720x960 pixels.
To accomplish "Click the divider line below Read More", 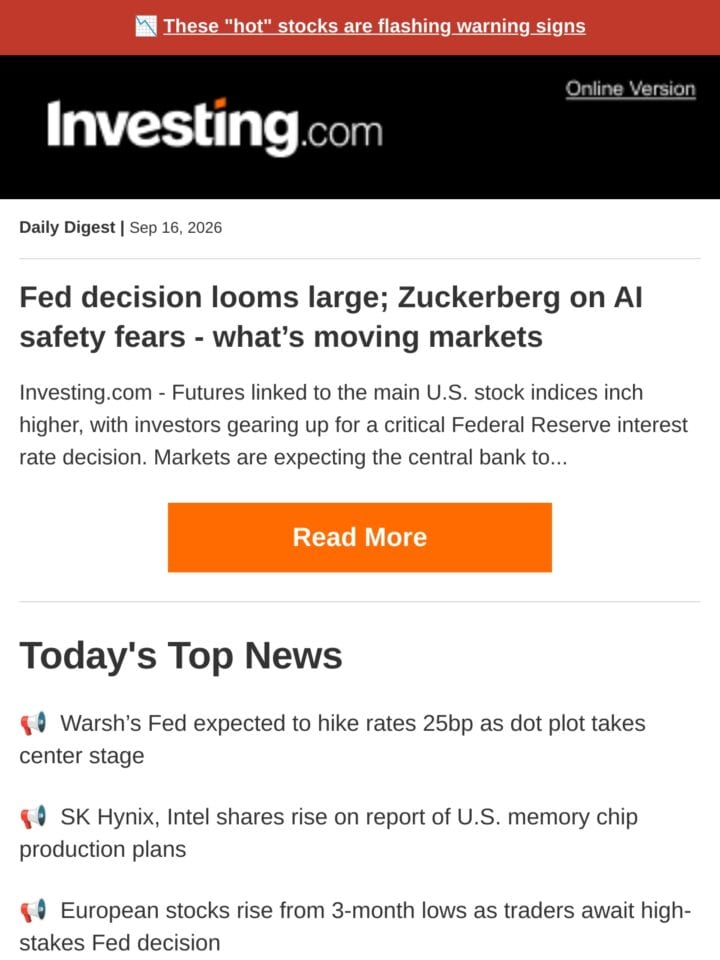I will (360, 601).
